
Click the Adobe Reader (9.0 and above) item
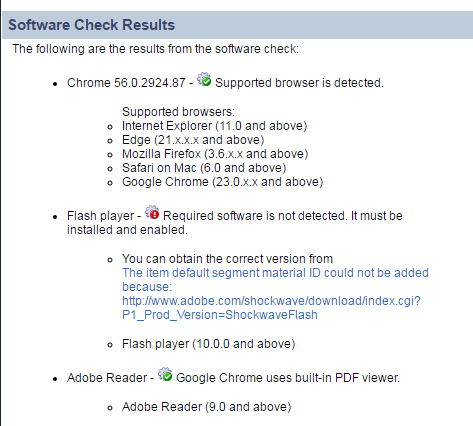207,407
